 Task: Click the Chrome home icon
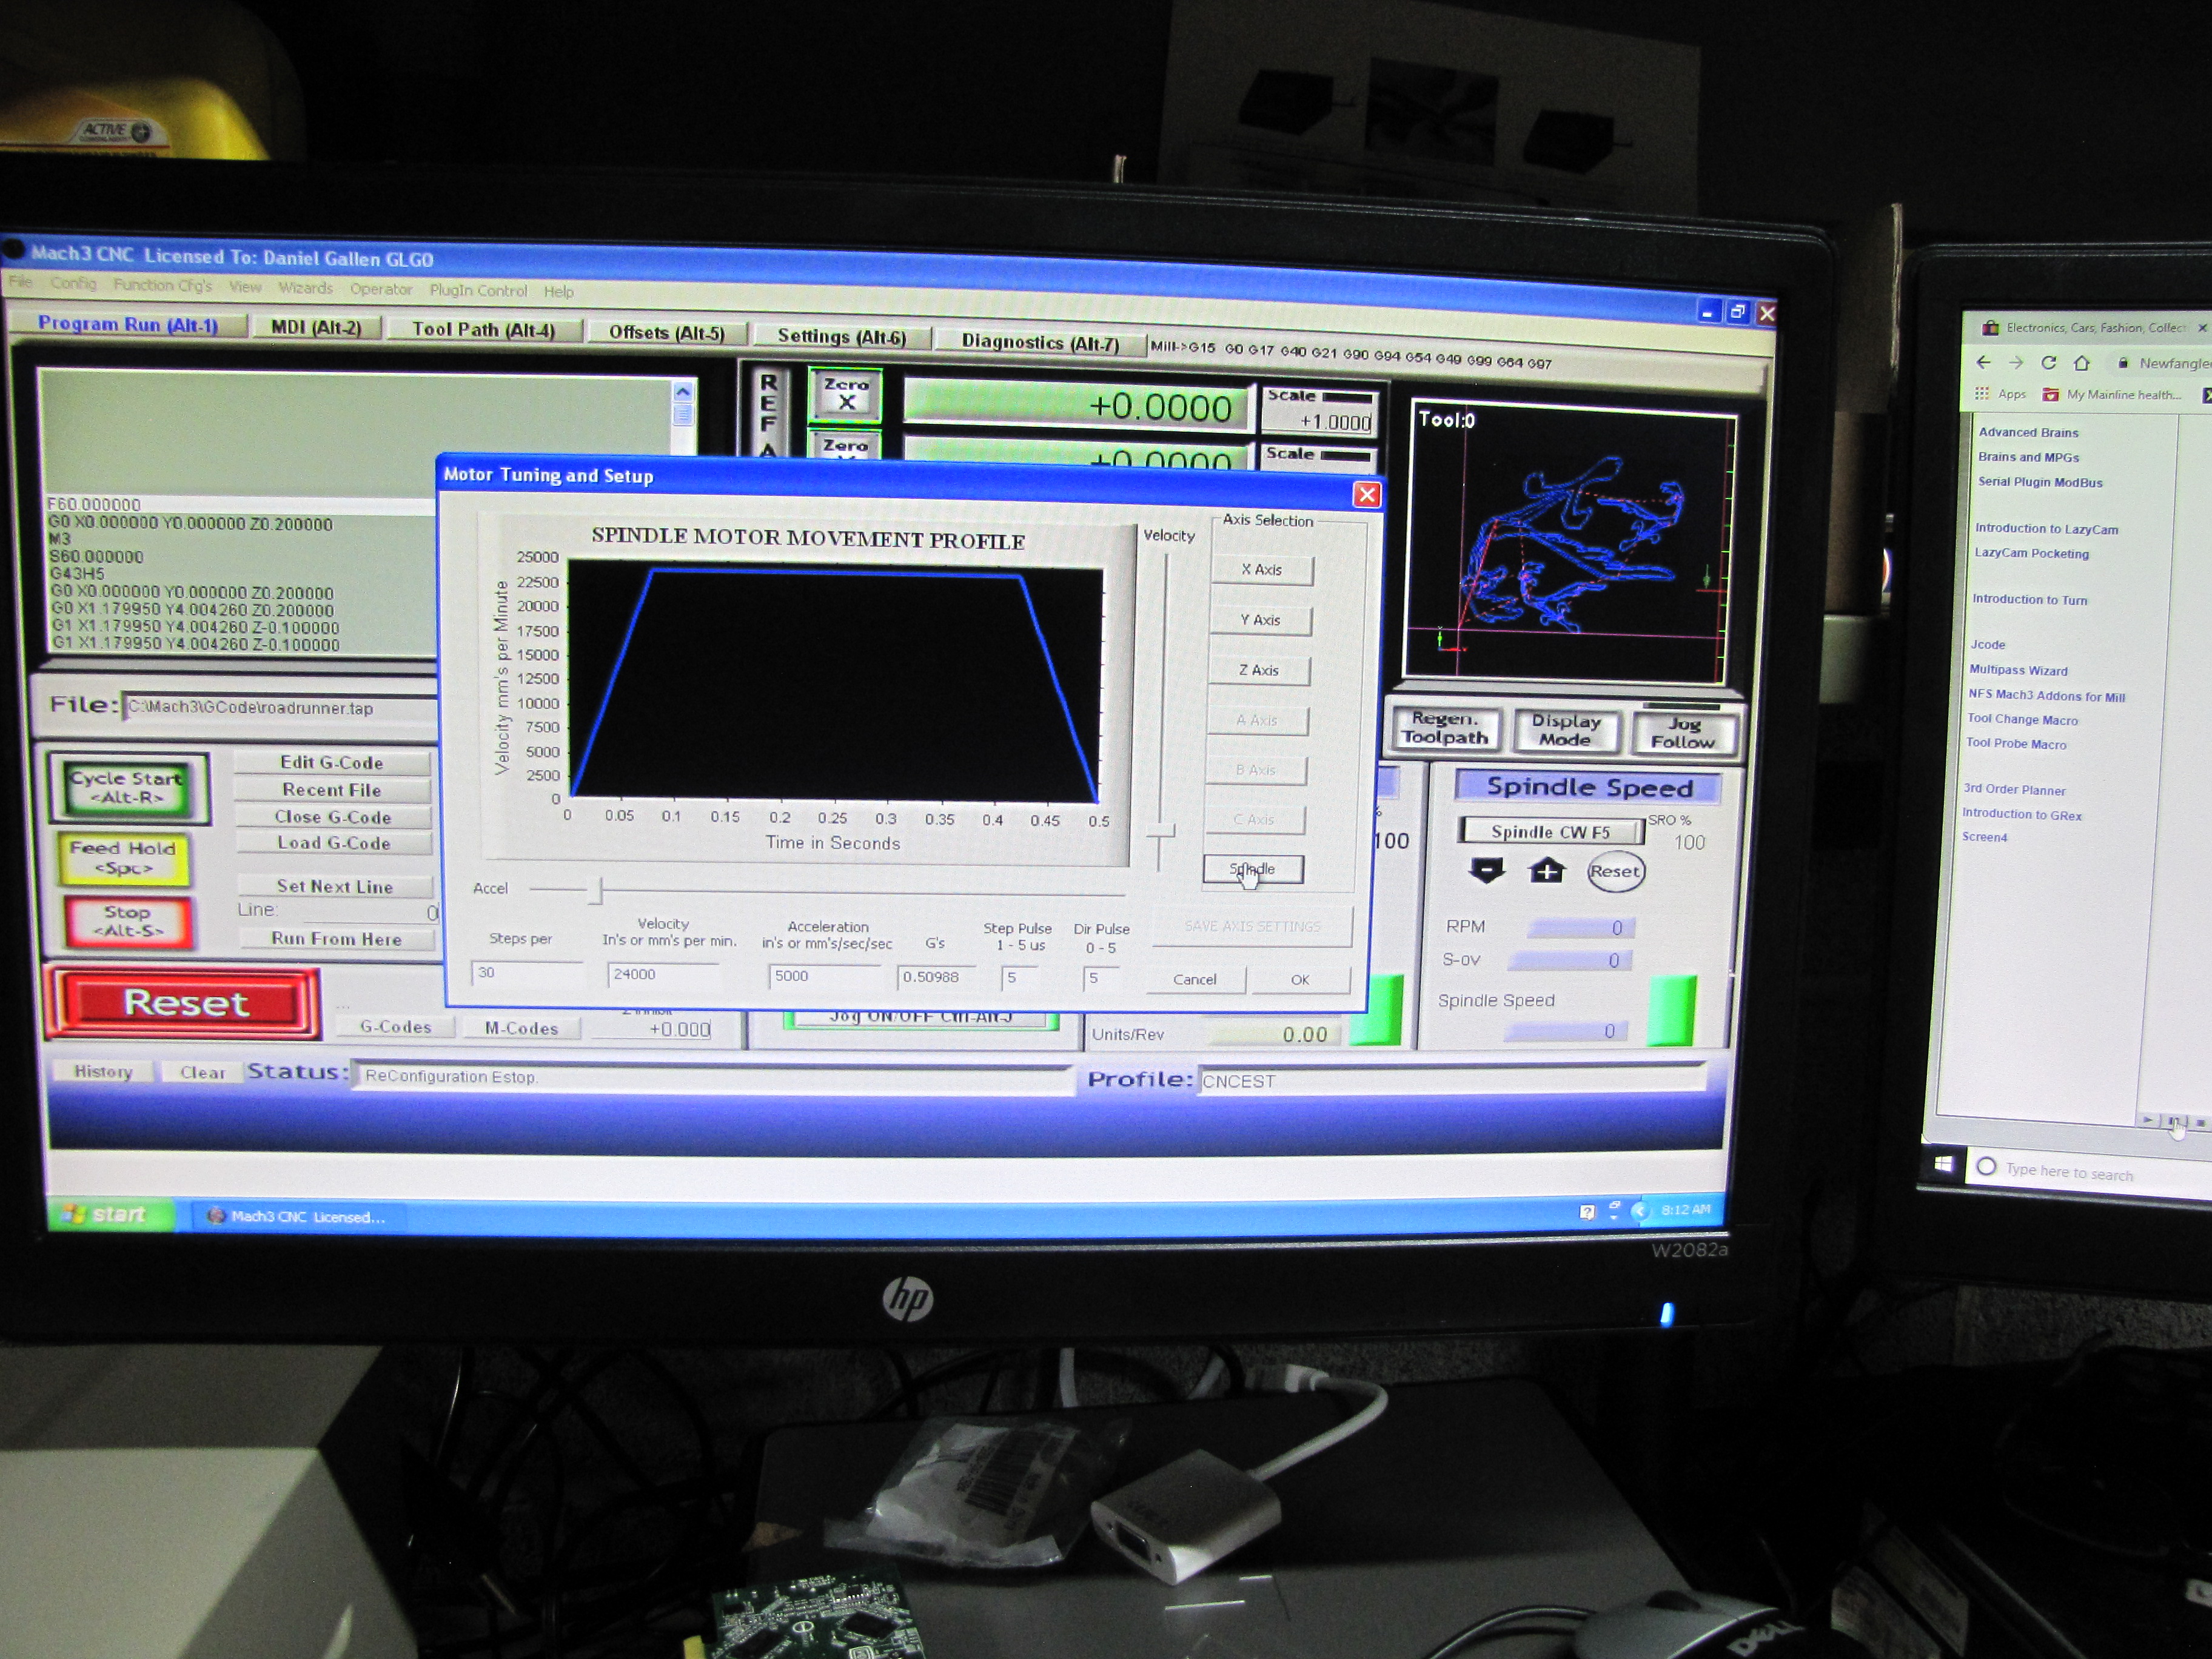coord(2082,363)
